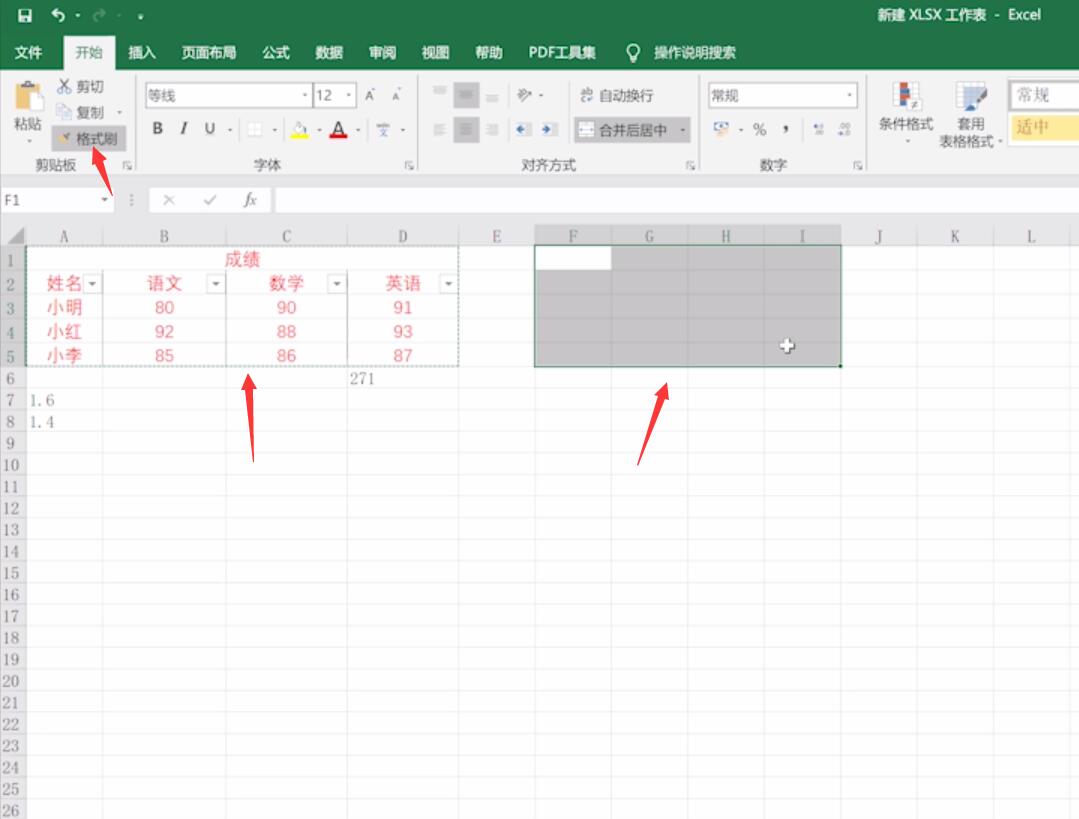Open the 英语 column filter dropdown
The image size is (1079, 819).
point(449,284)
